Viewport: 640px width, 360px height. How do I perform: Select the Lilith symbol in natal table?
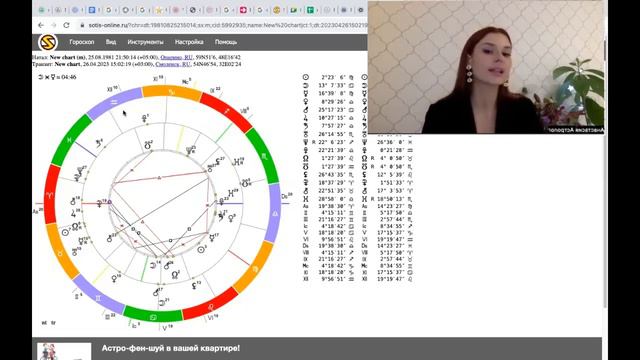tap(306, 175)
